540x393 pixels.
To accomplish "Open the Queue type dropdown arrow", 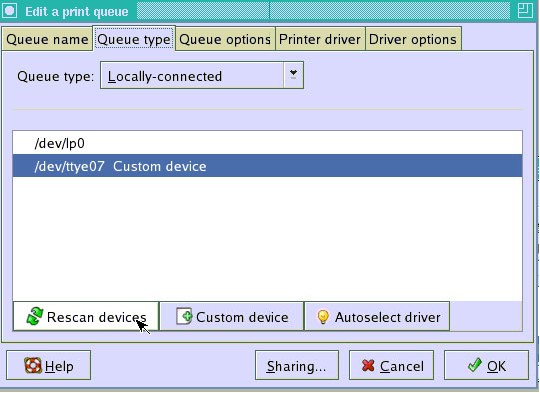I will point(293,75).
